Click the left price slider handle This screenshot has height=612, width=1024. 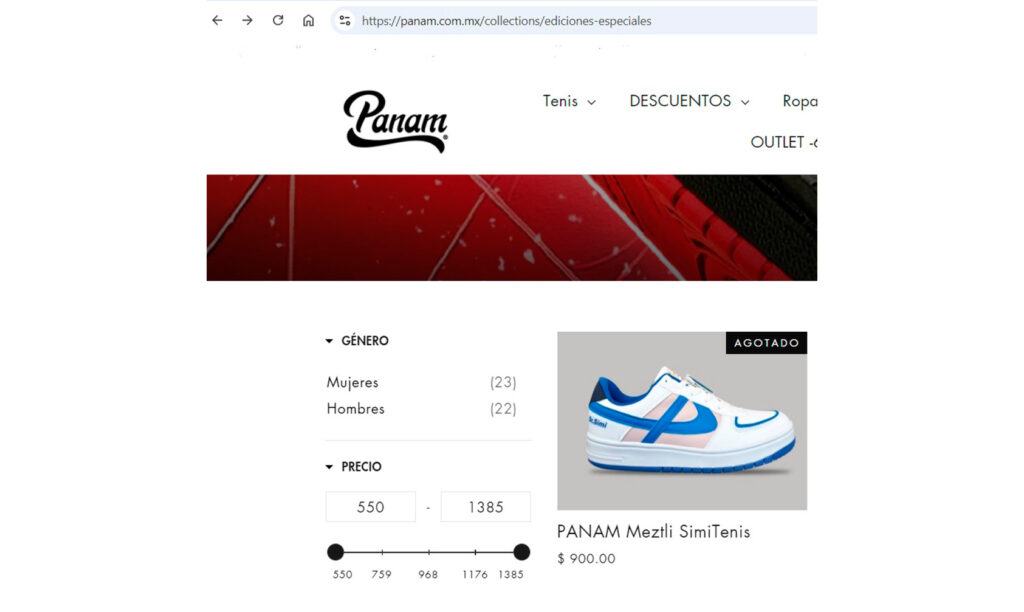(335, 552)
